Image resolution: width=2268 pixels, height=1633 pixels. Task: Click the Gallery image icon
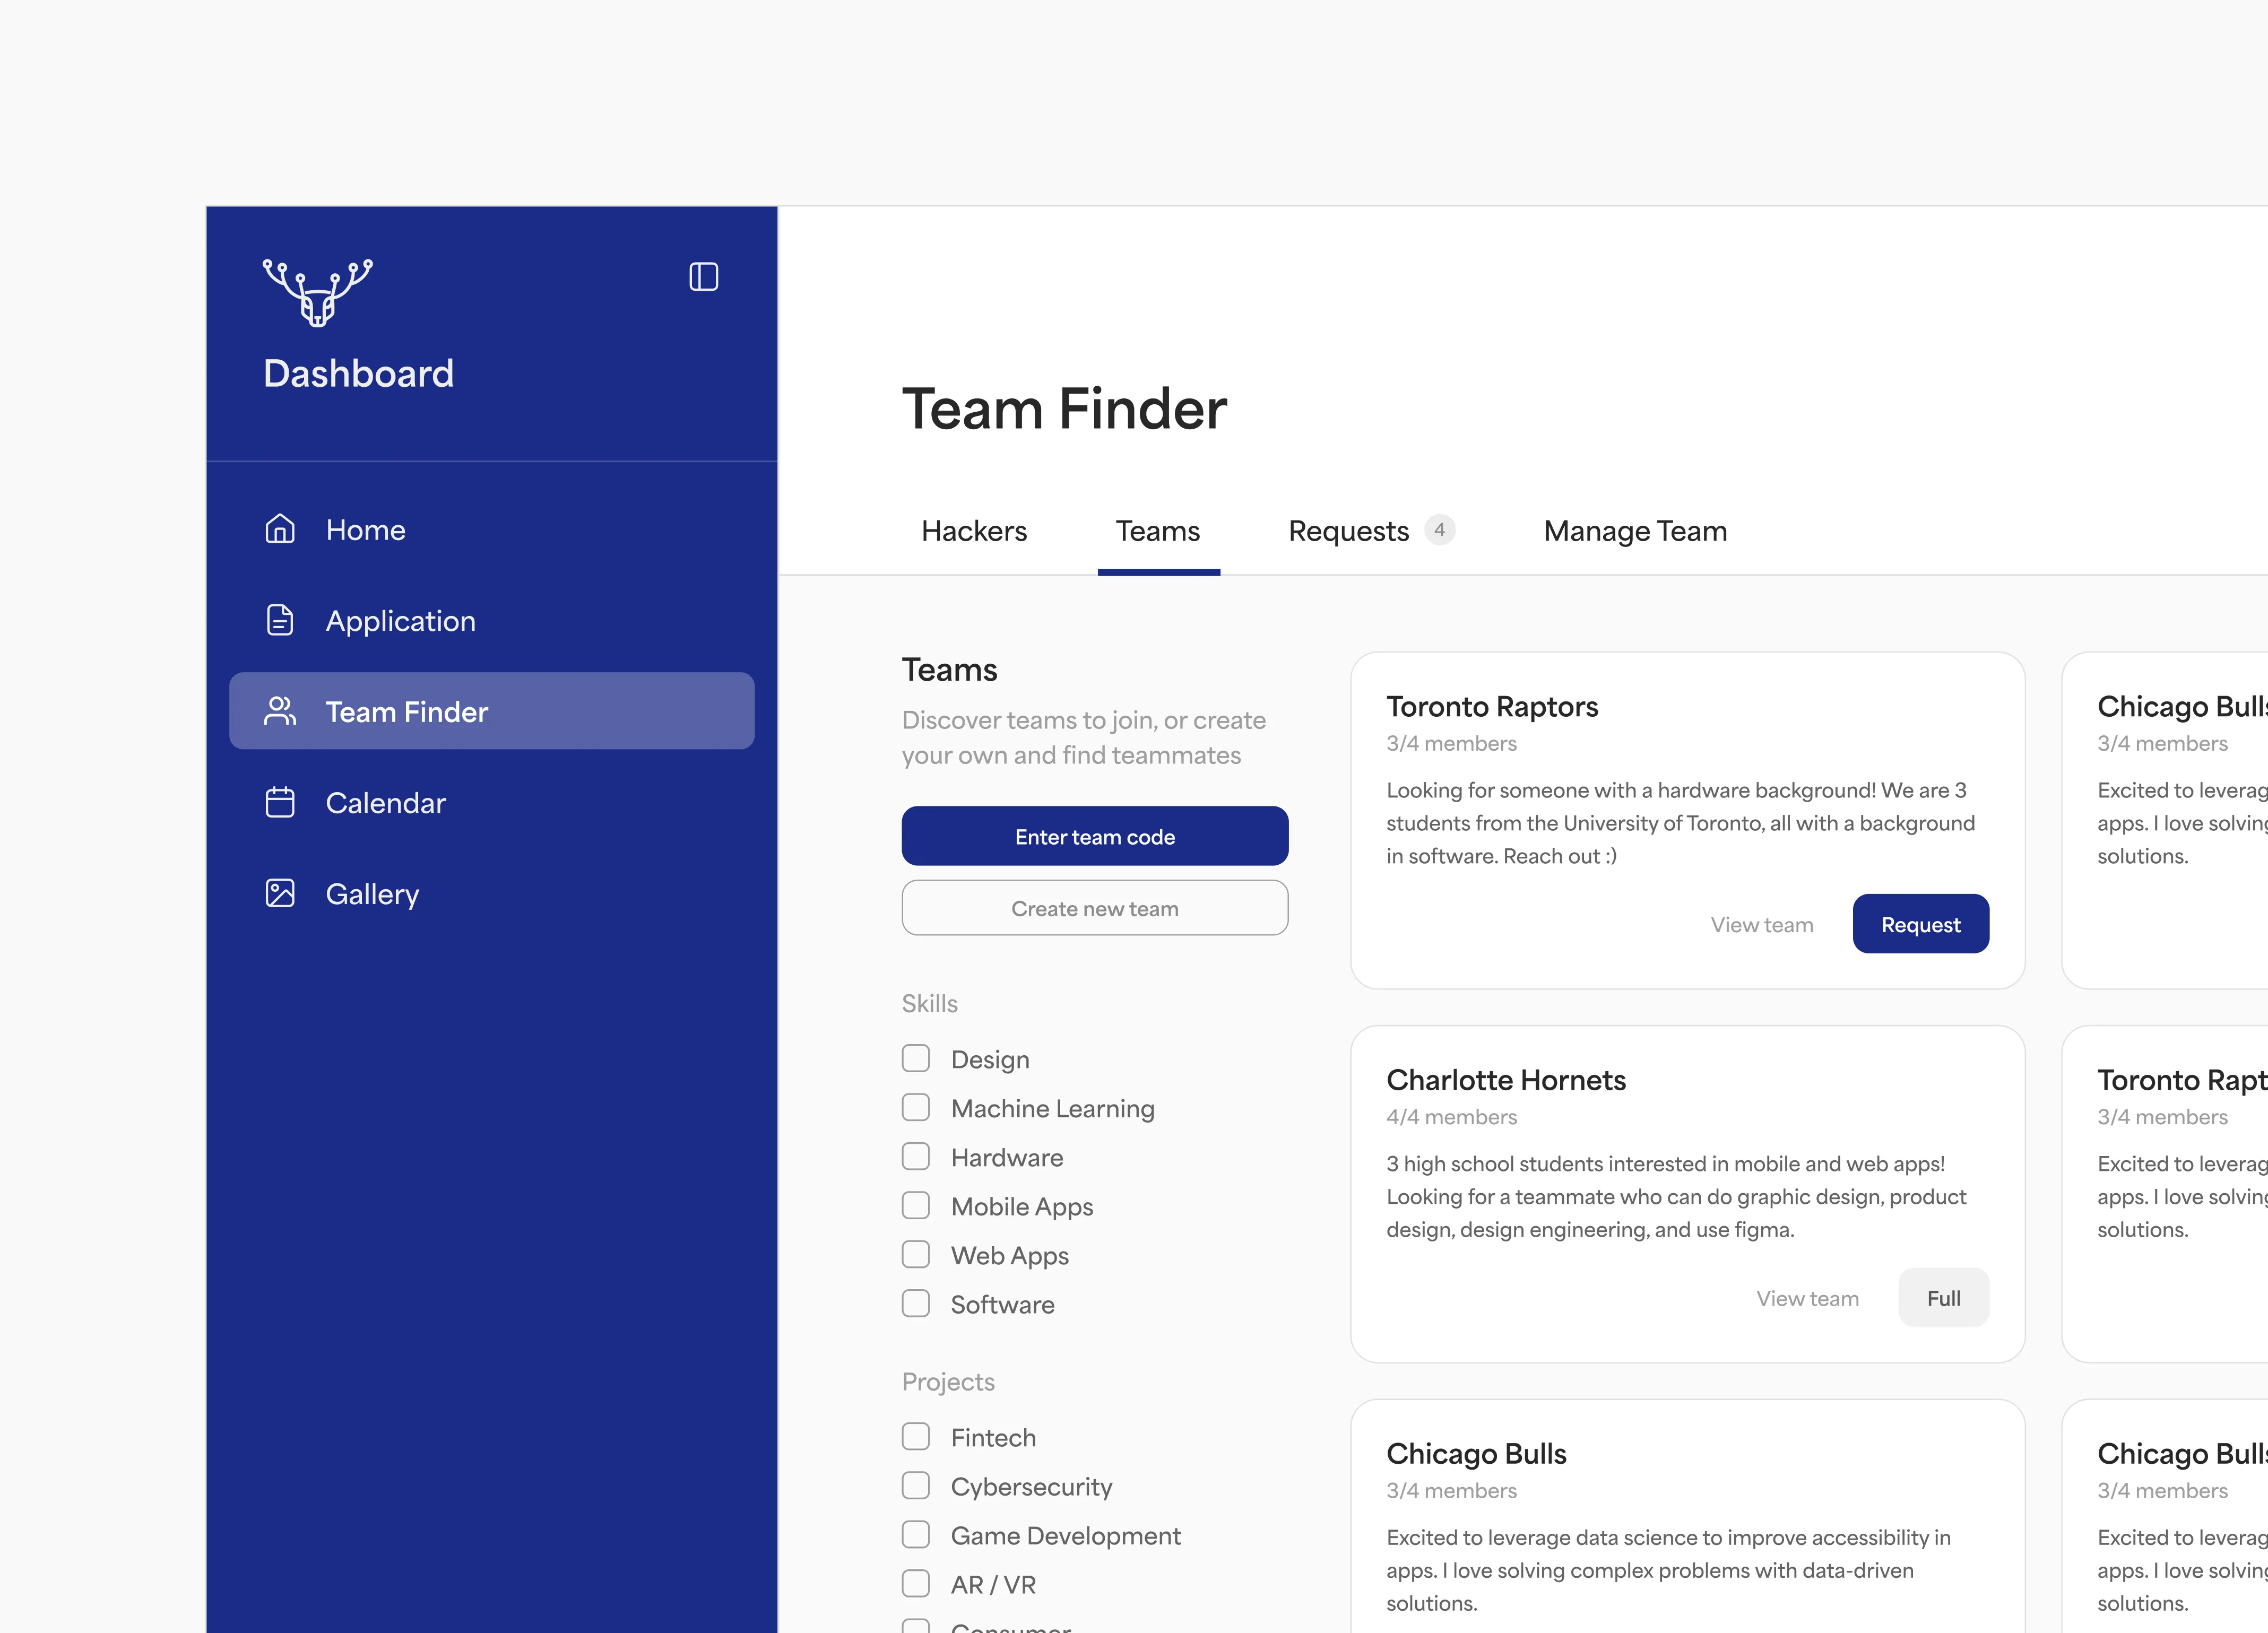[280, 893]
